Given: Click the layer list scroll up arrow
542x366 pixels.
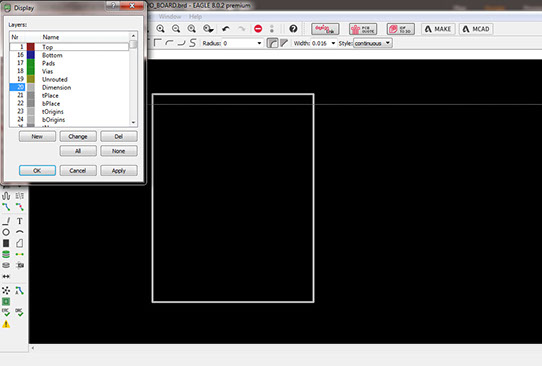Looking at the screenshot, I should click(133, 36).
